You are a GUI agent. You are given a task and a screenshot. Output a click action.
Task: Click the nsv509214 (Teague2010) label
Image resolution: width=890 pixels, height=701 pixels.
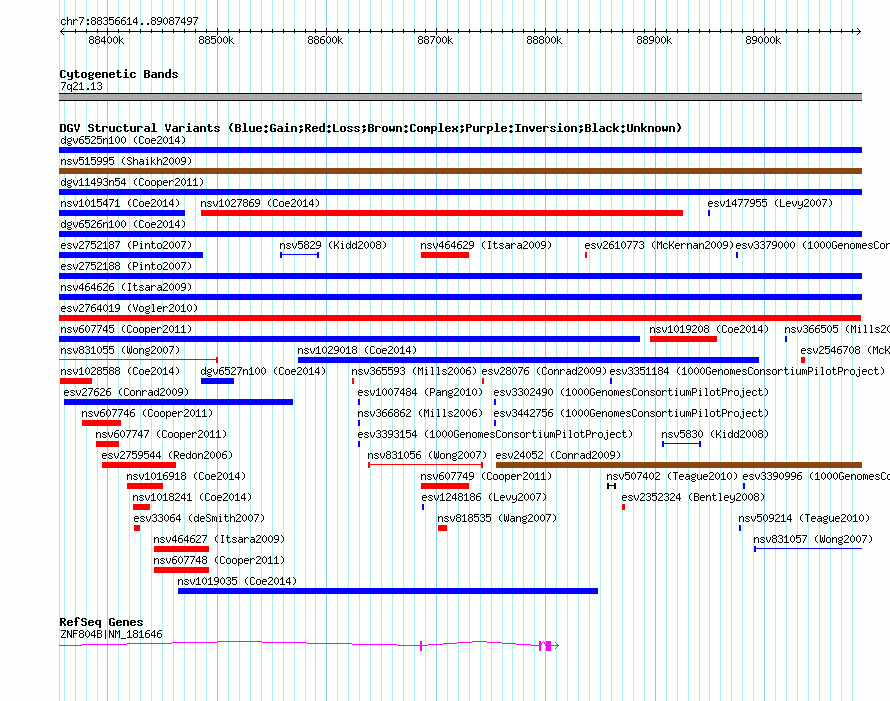pos(804,518)
